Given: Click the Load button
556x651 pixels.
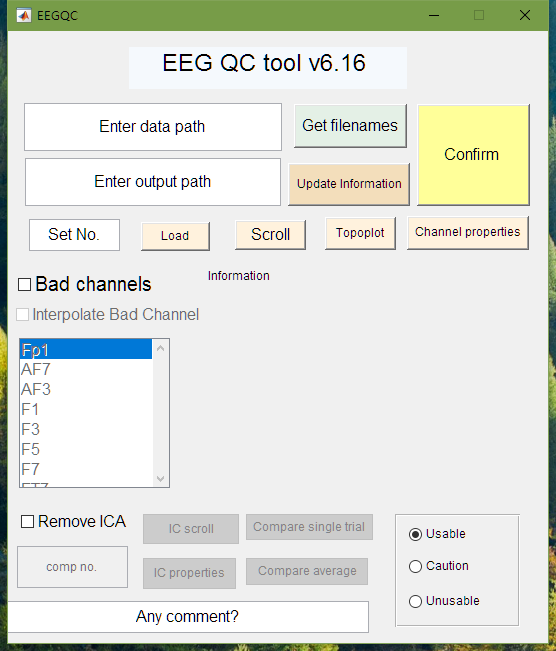Looking at the screenshot, I should (x=175, y=236).
